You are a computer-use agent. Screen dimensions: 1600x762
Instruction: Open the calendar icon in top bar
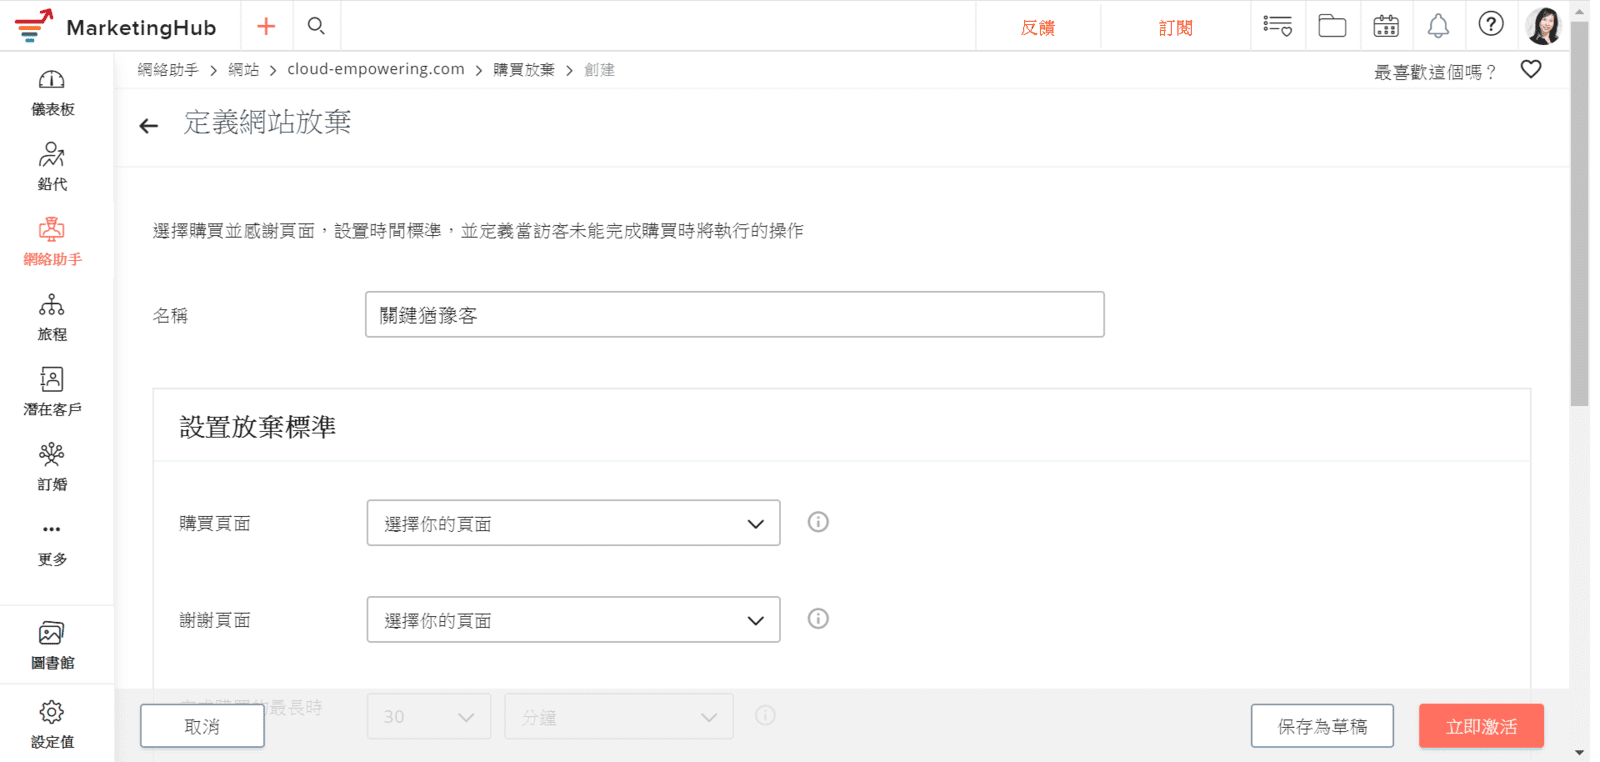tap(1386, 26)
